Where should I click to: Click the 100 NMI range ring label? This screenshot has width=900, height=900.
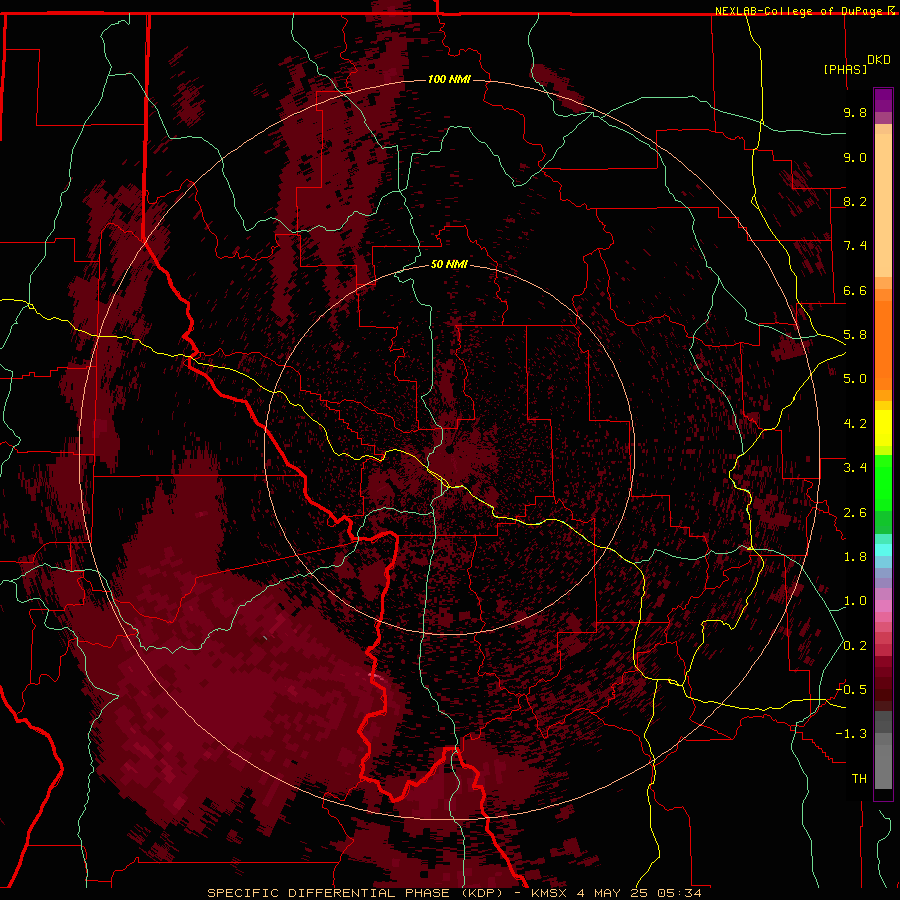[449, 79]
